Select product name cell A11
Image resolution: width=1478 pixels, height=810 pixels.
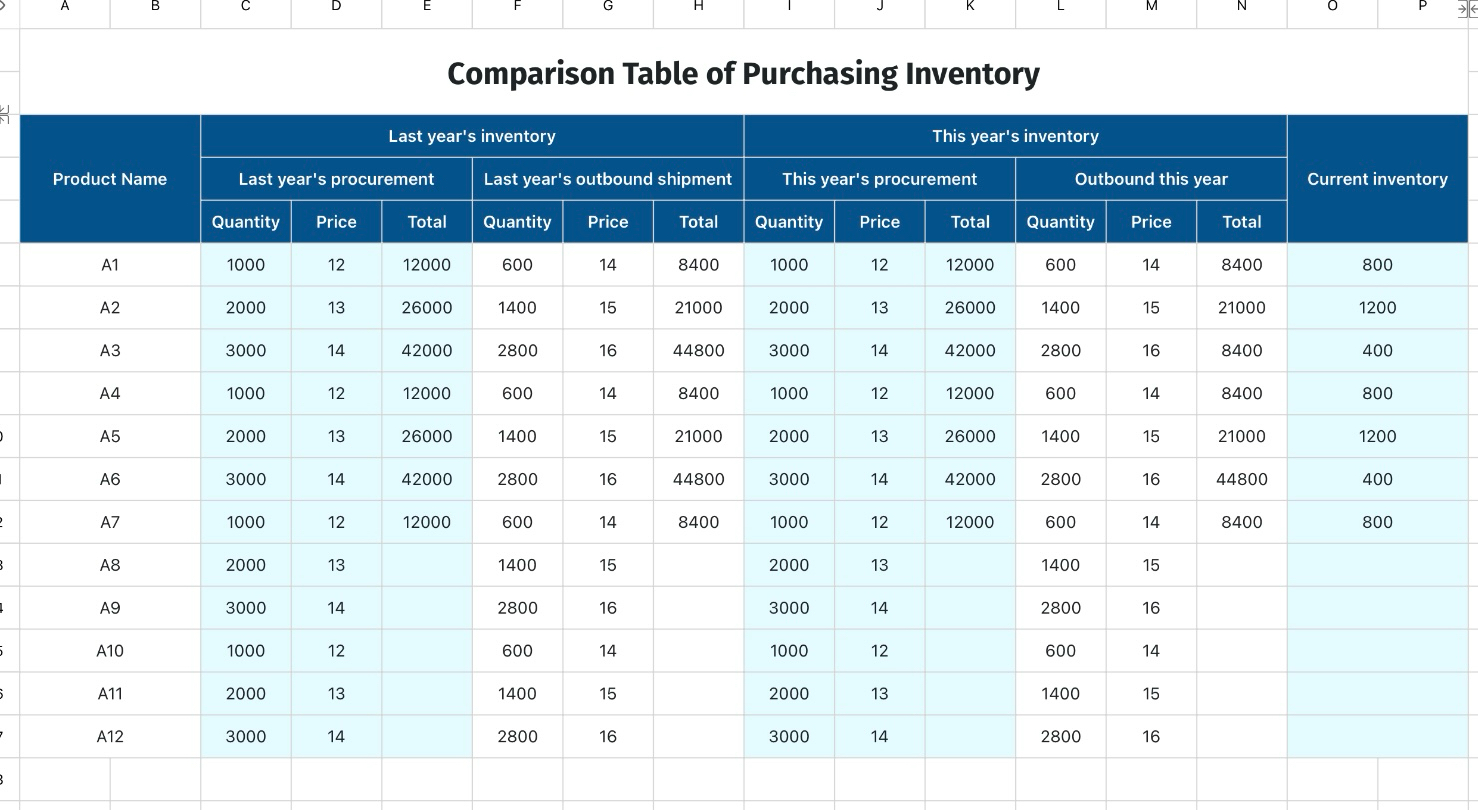tap(110, 694)
